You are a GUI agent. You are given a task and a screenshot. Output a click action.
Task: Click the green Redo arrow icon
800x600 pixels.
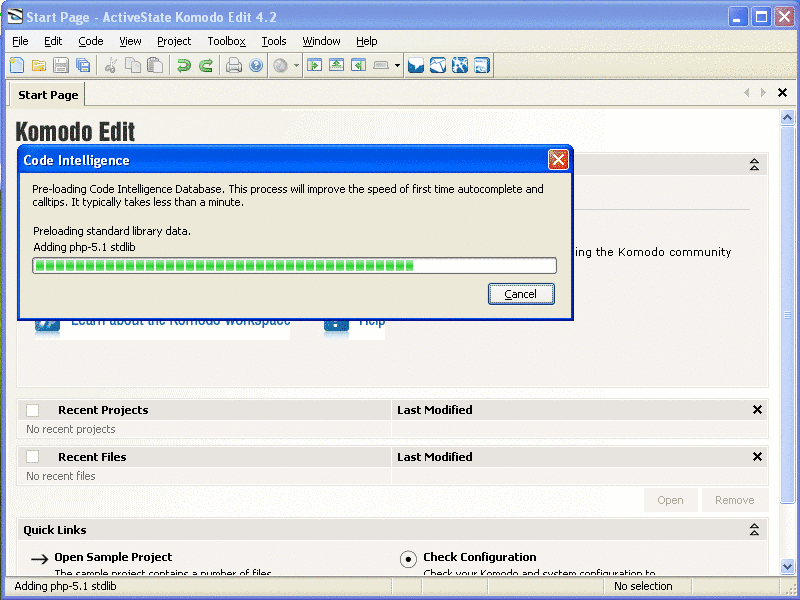coord(205,66)
